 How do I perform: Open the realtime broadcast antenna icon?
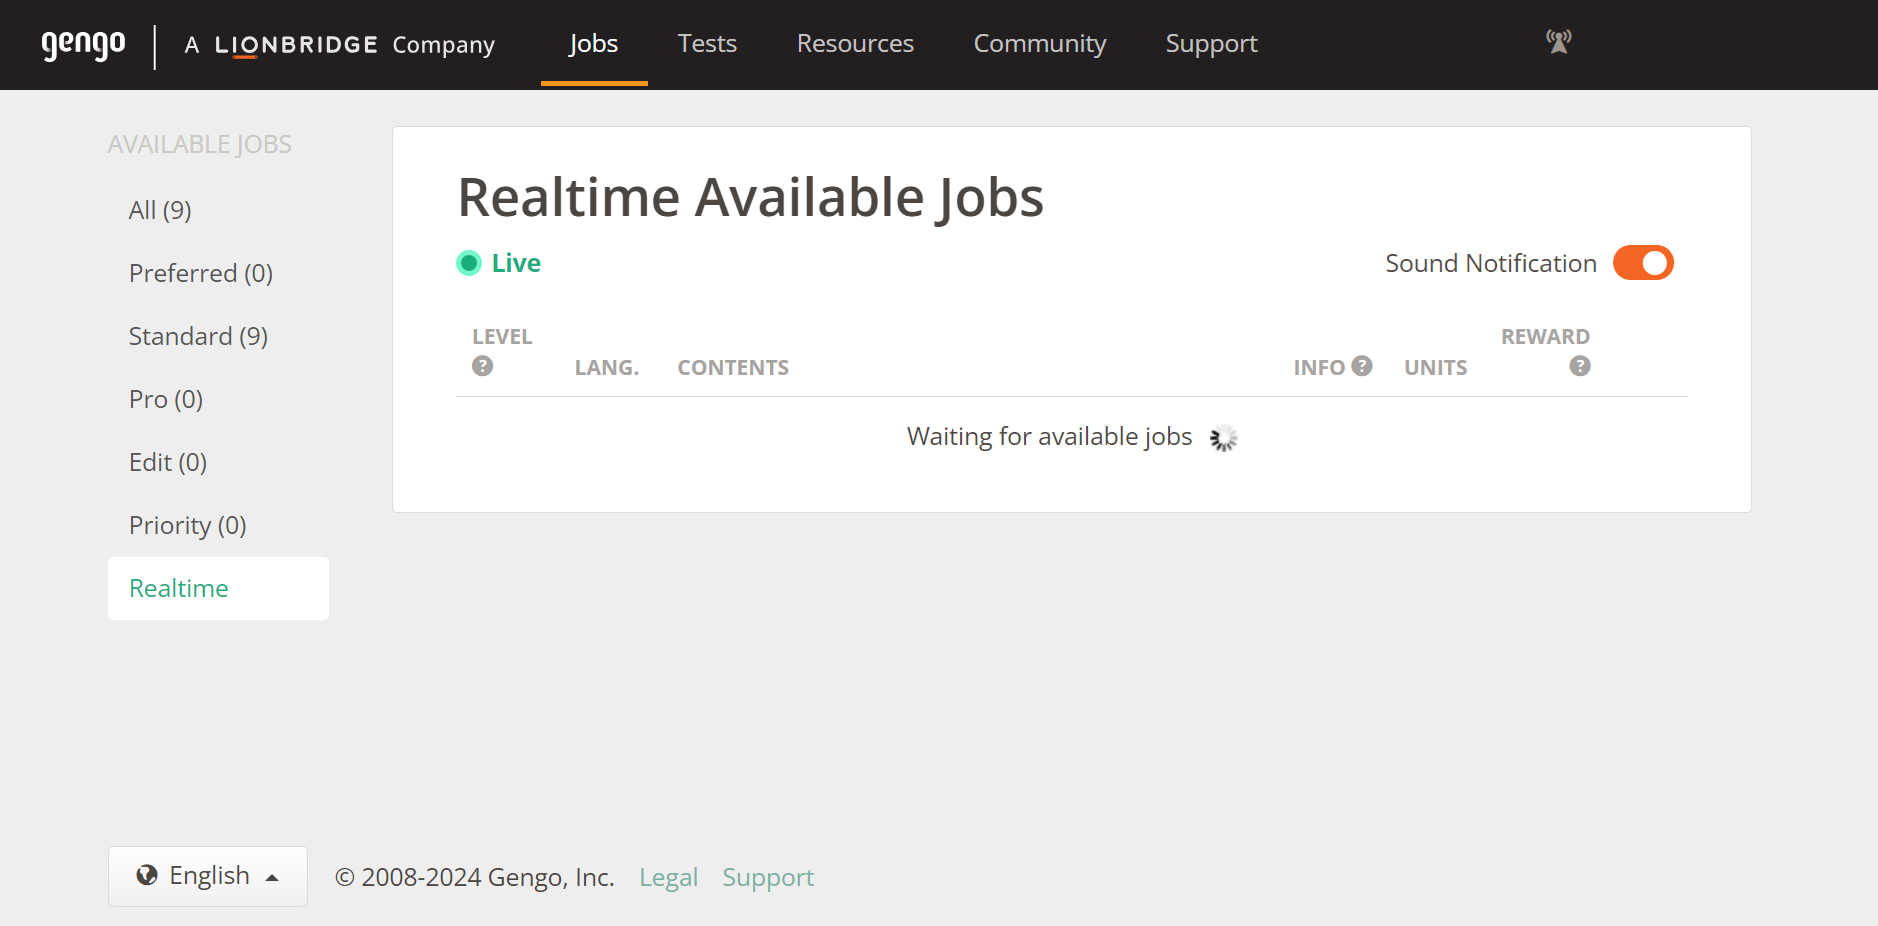[1558, 42]
